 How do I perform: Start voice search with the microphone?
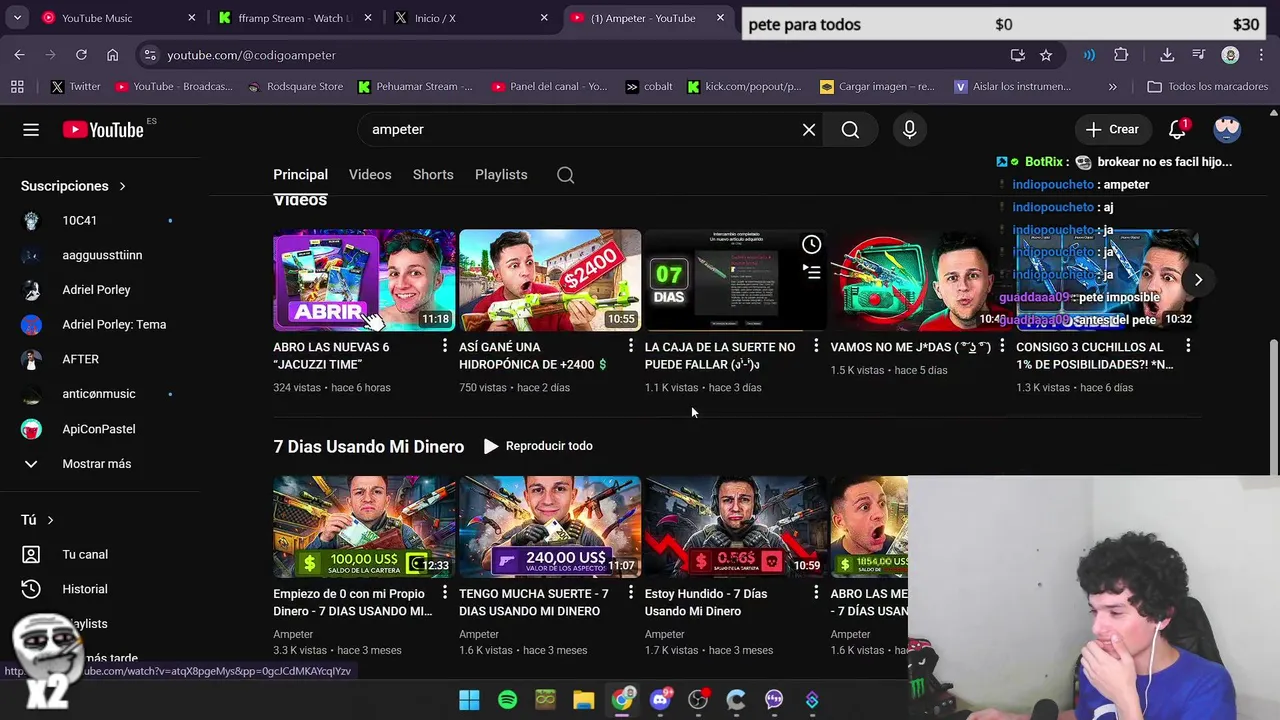[x=909, y=129]
